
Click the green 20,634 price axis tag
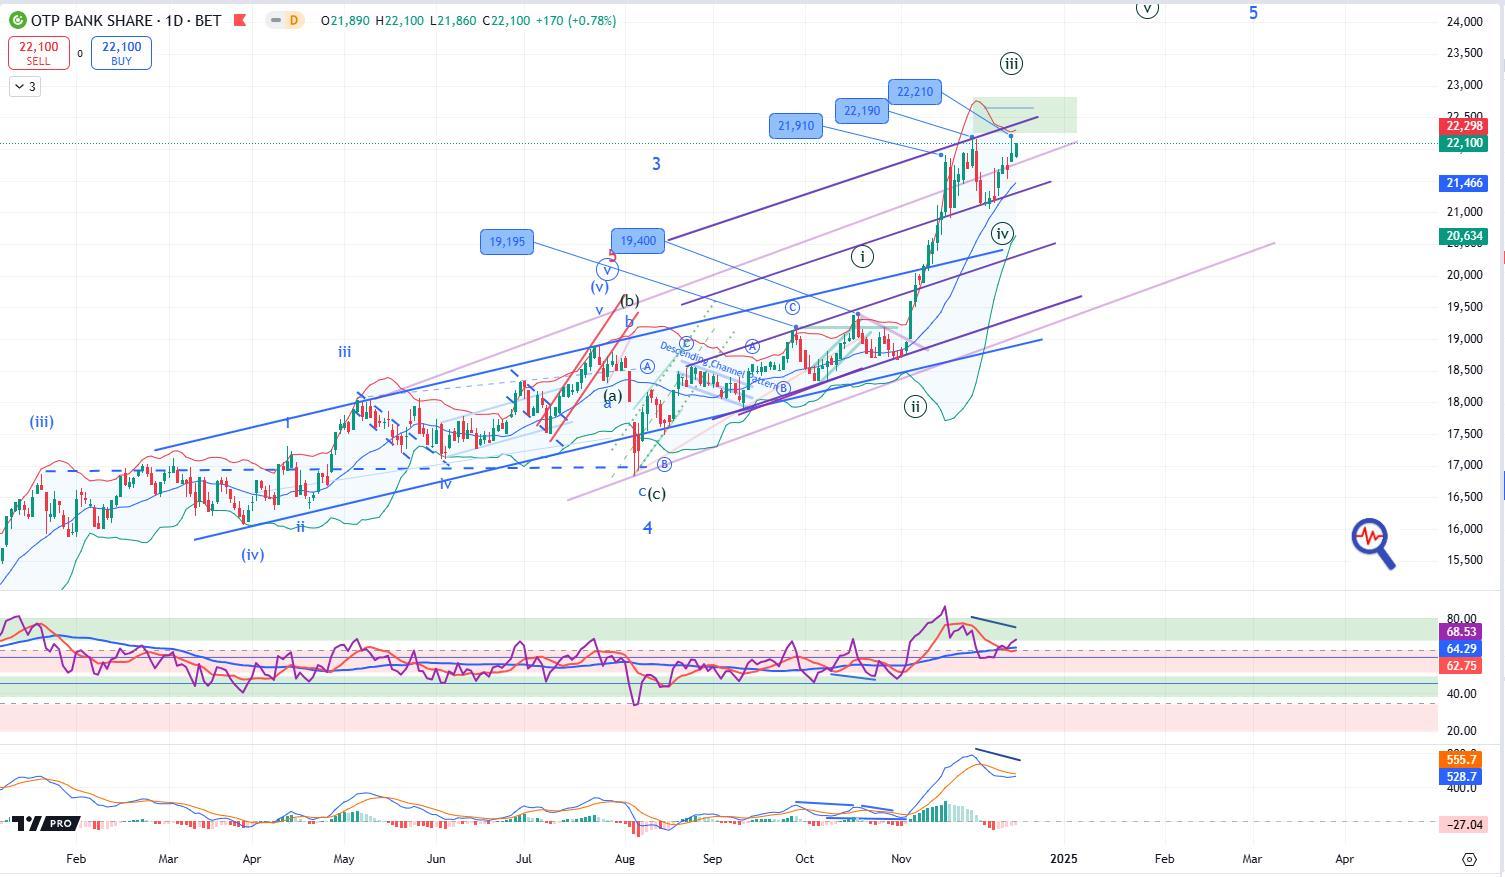click(x=1465, y=236)
